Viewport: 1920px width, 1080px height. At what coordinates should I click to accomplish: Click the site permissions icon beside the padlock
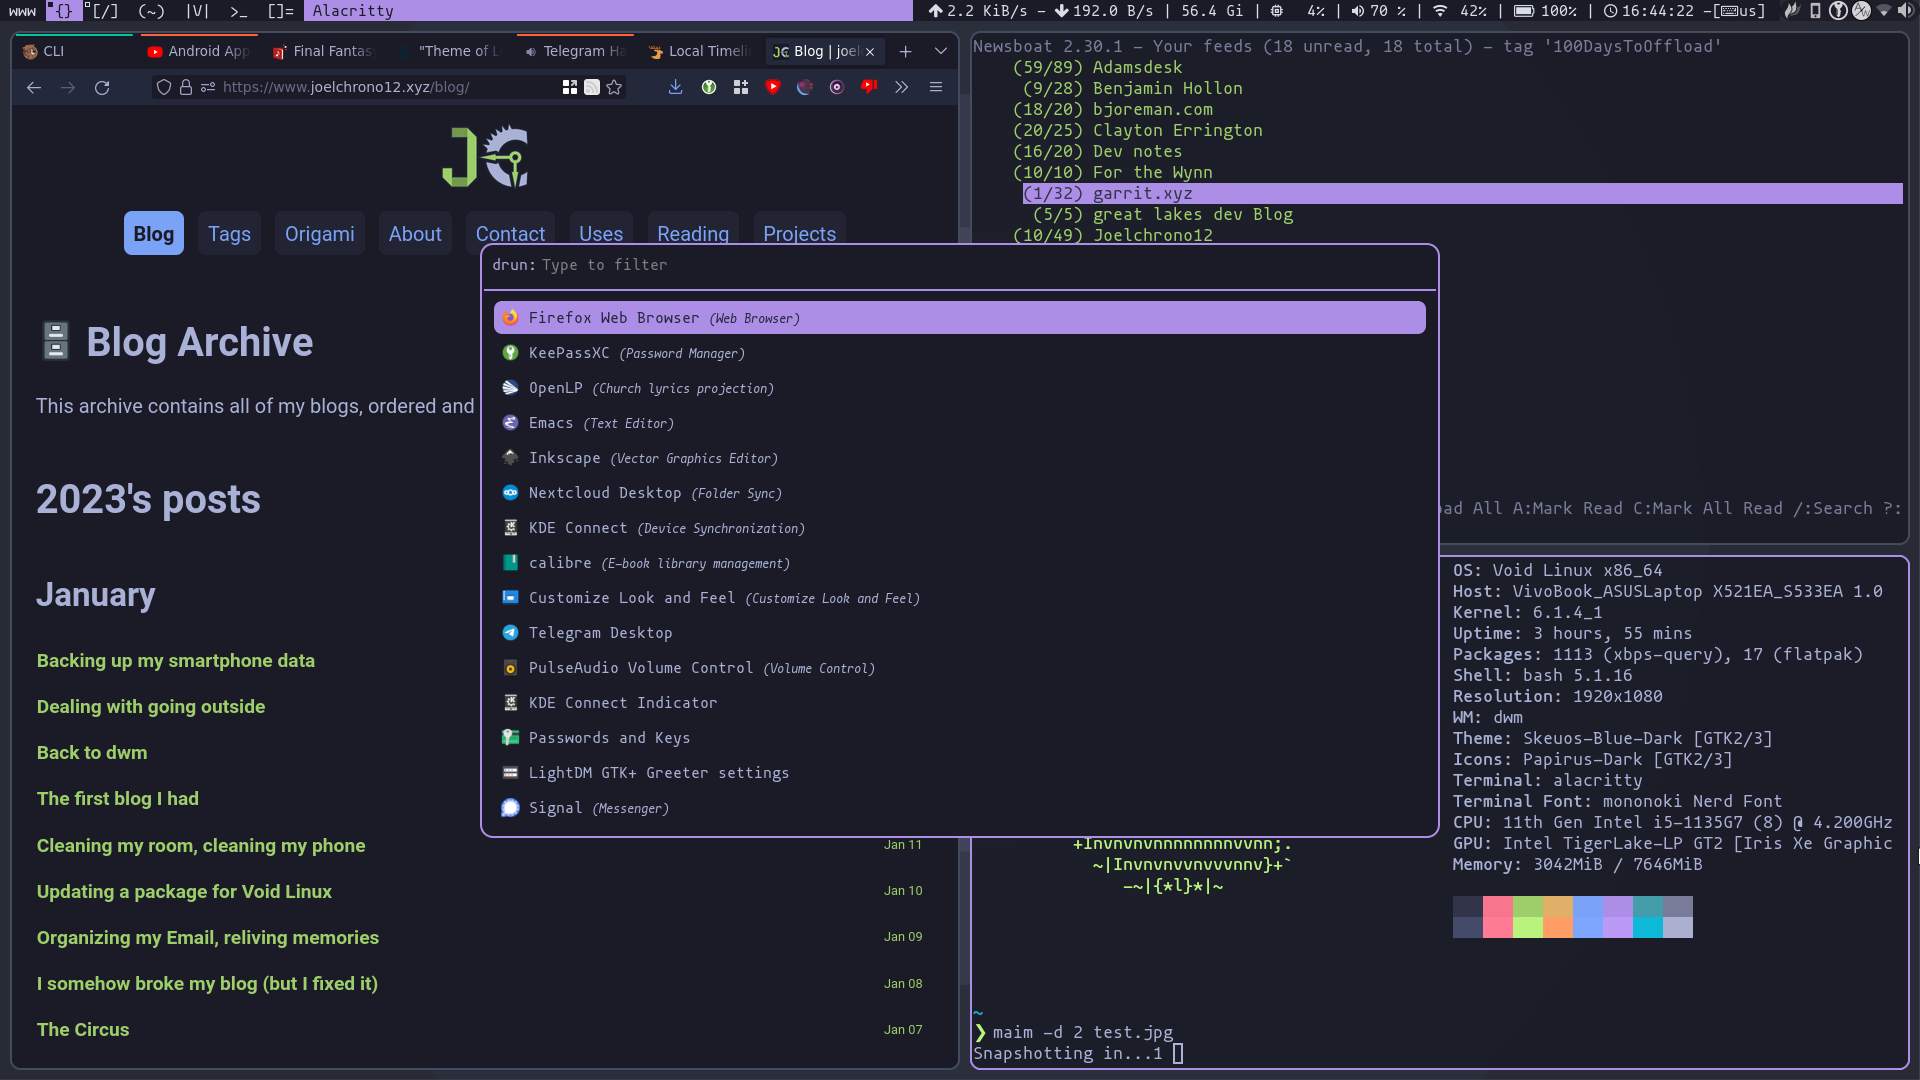(x=208, y=88)
